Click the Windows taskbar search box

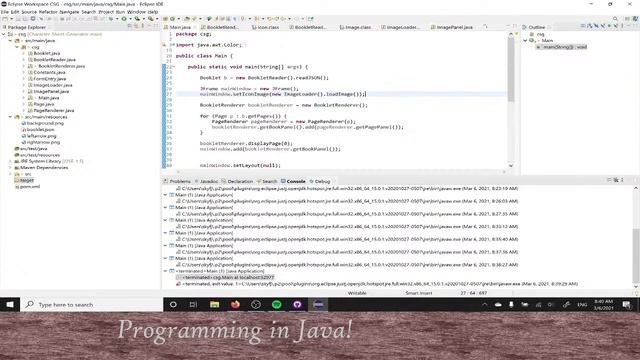click(91, 304)
